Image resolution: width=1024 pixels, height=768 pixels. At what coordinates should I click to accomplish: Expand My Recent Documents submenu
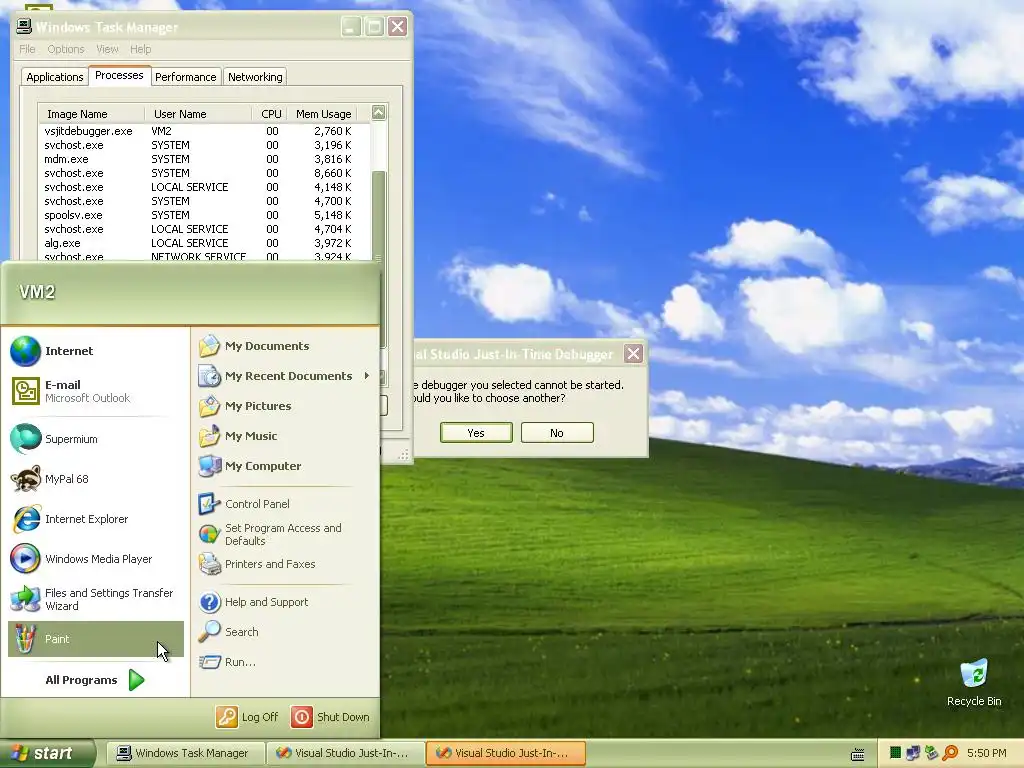click(285, 376)
